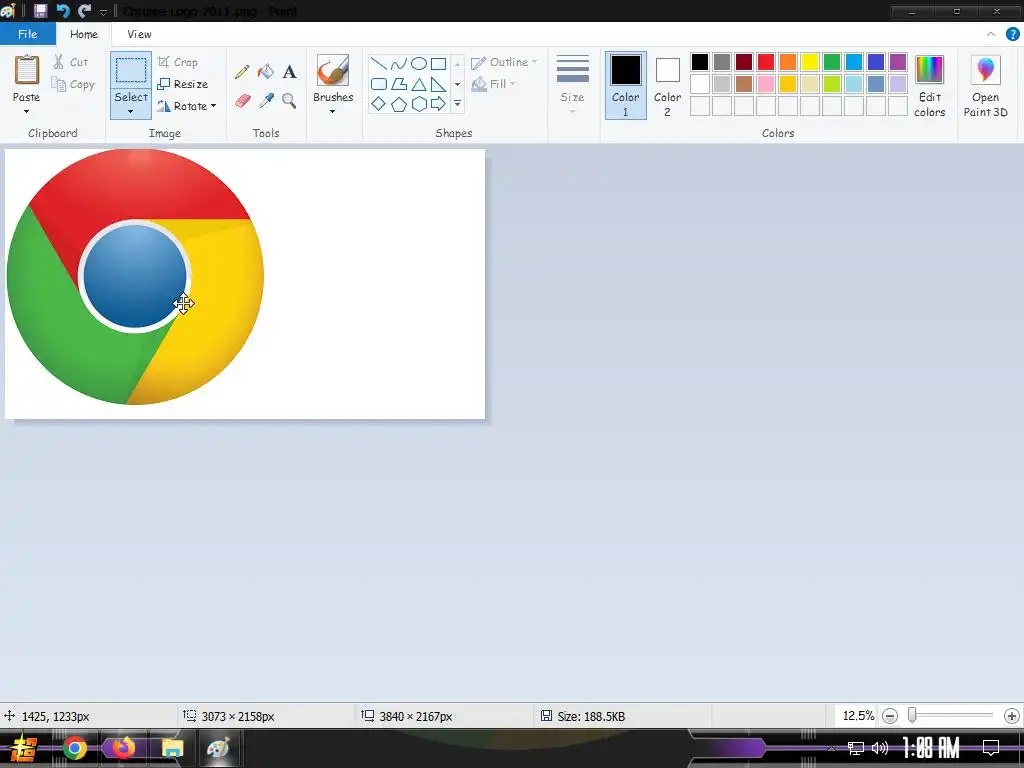The width and height of the screenshot is (1024, 768).
Task: Open Paint 3D
Action: pos(985,86)
